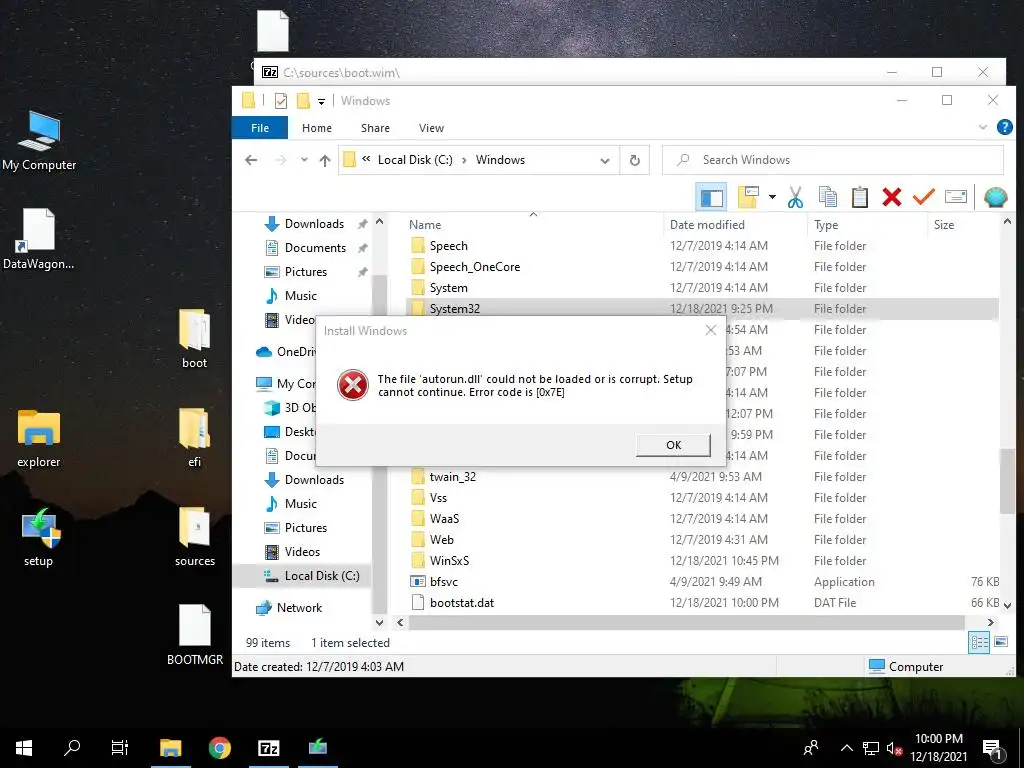Select the twain_32 folder

click(x=702, y=477)
